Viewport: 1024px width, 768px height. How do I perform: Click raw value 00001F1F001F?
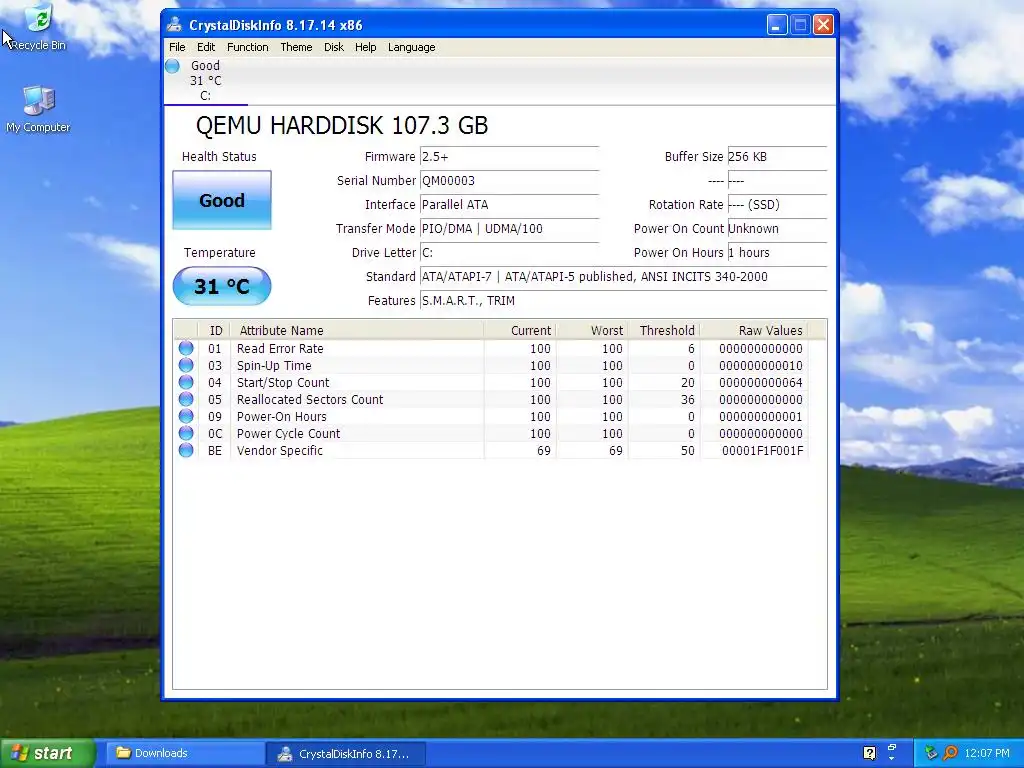pos(763,451)
